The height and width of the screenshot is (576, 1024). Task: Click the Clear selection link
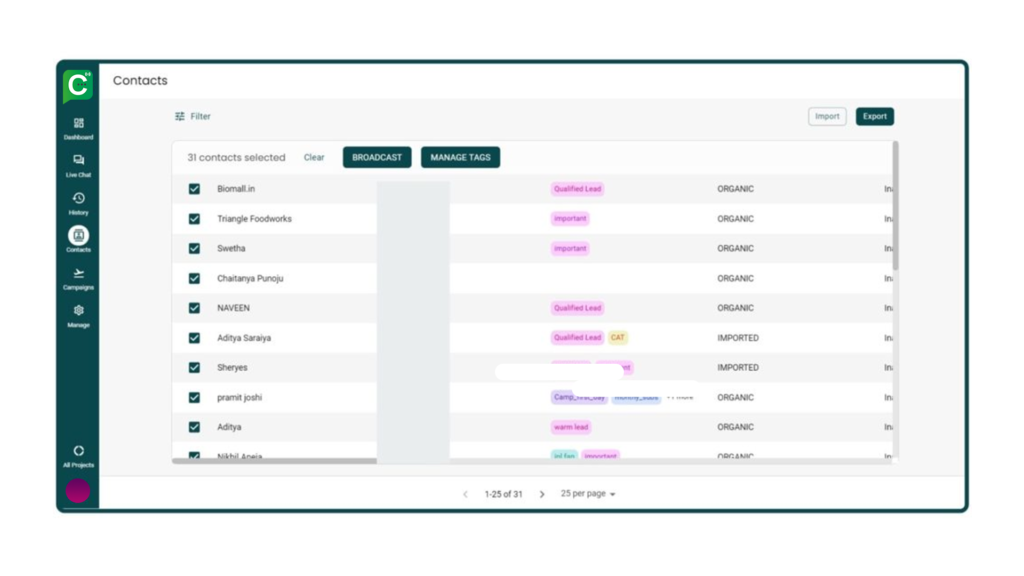coord(314,158)
